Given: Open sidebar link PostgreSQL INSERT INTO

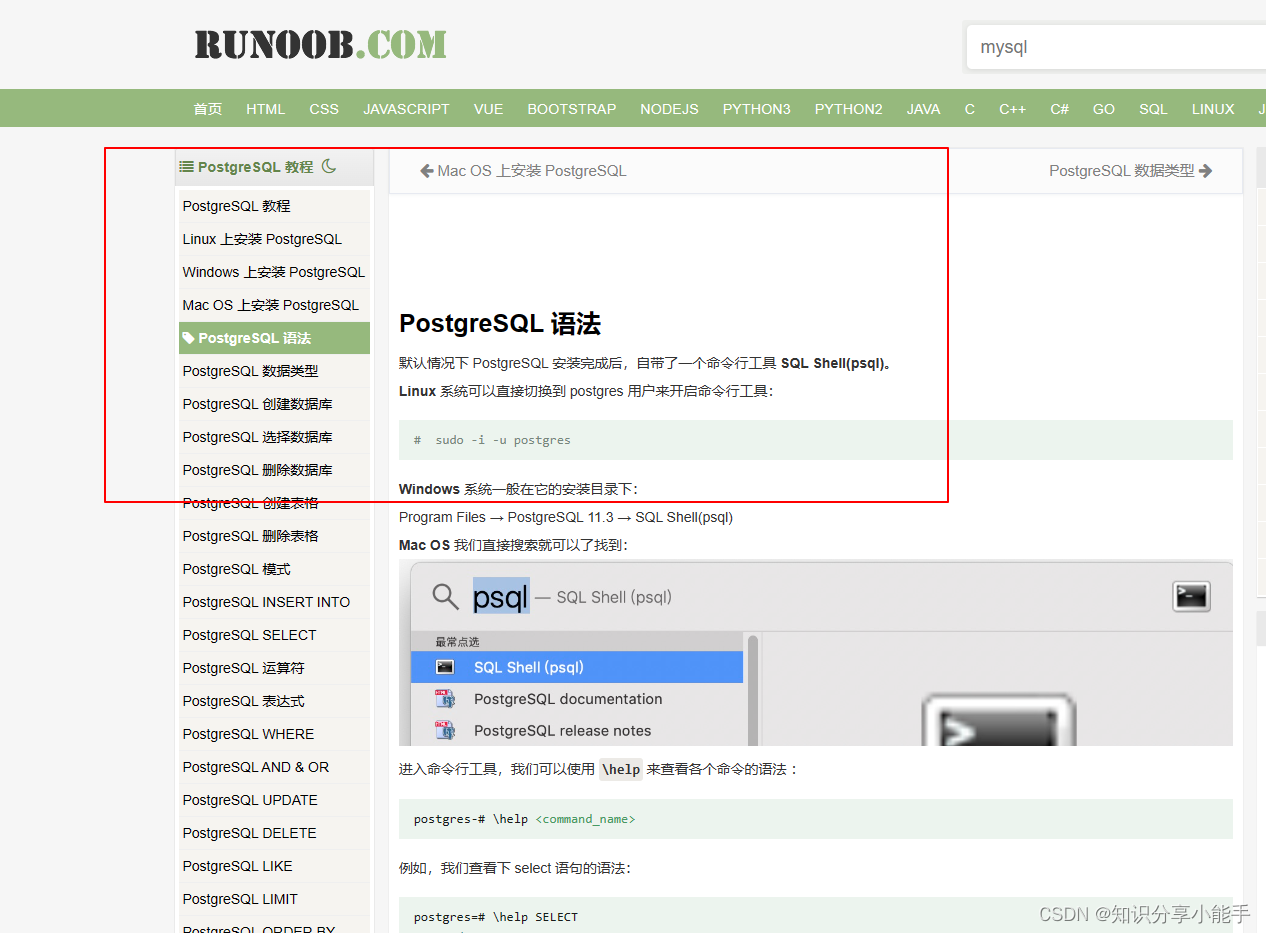Looking at the screenshot, I should 266,602.
